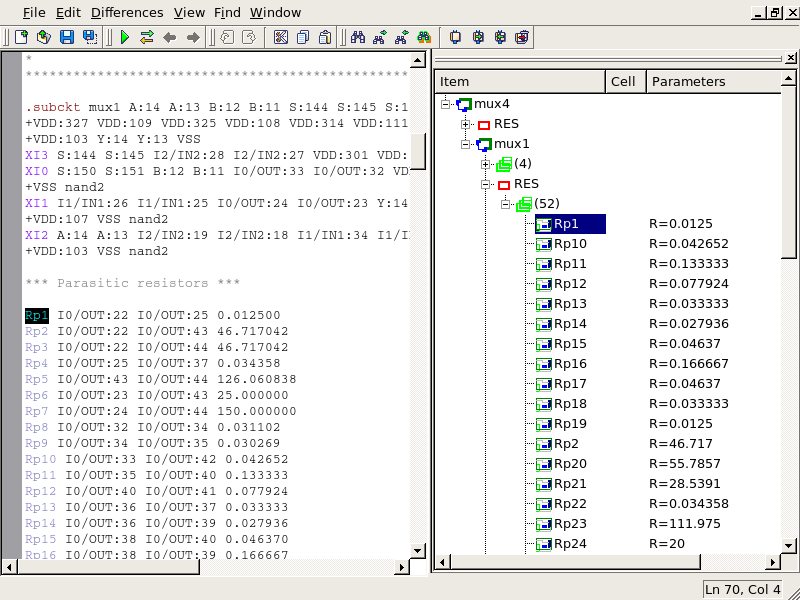
Task: Click the blue Save floppy icon
Action: pos(67,37)
